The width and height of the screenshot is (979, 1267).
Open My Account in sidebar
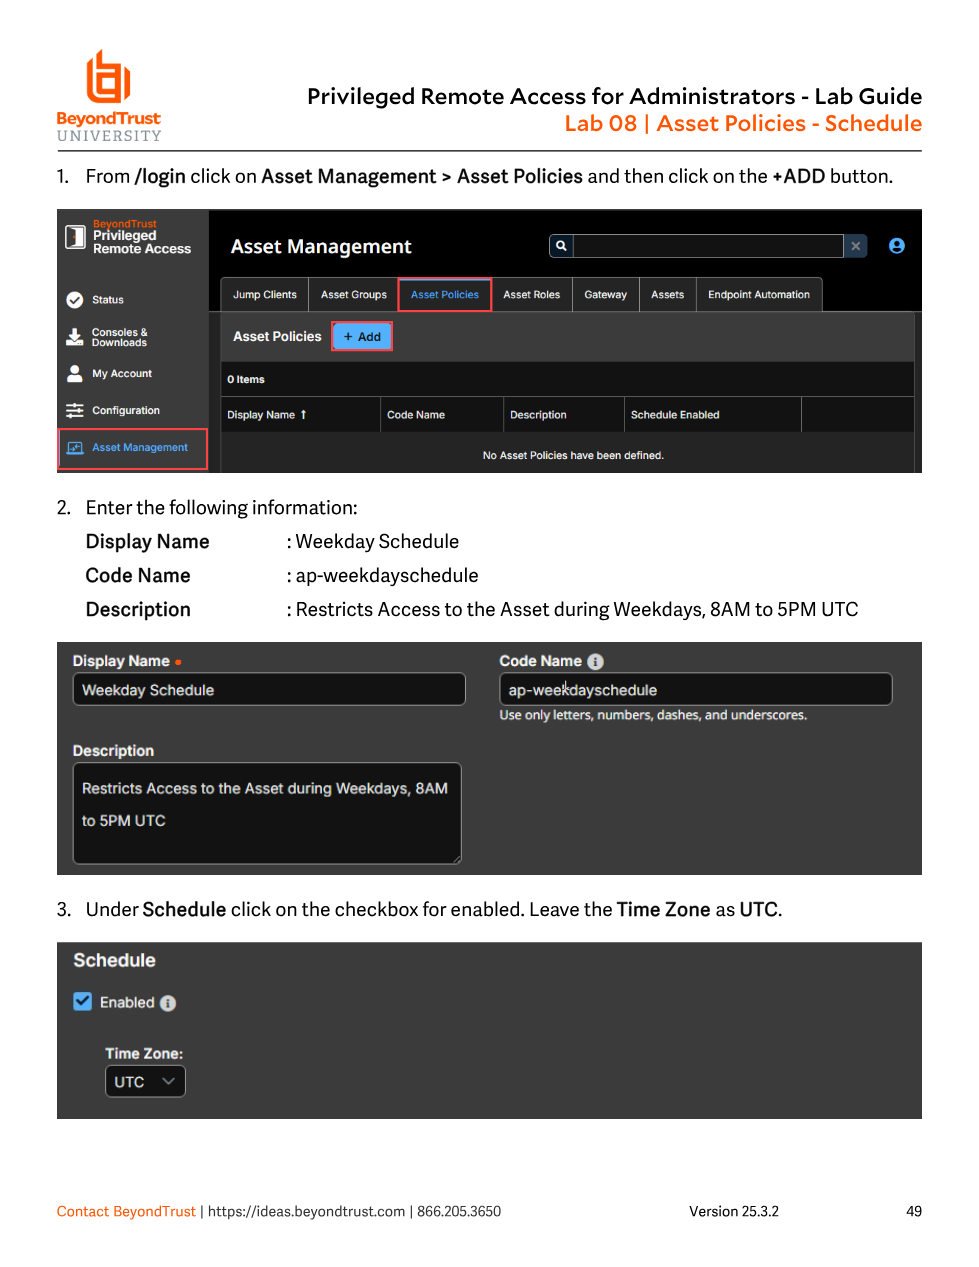122,374
